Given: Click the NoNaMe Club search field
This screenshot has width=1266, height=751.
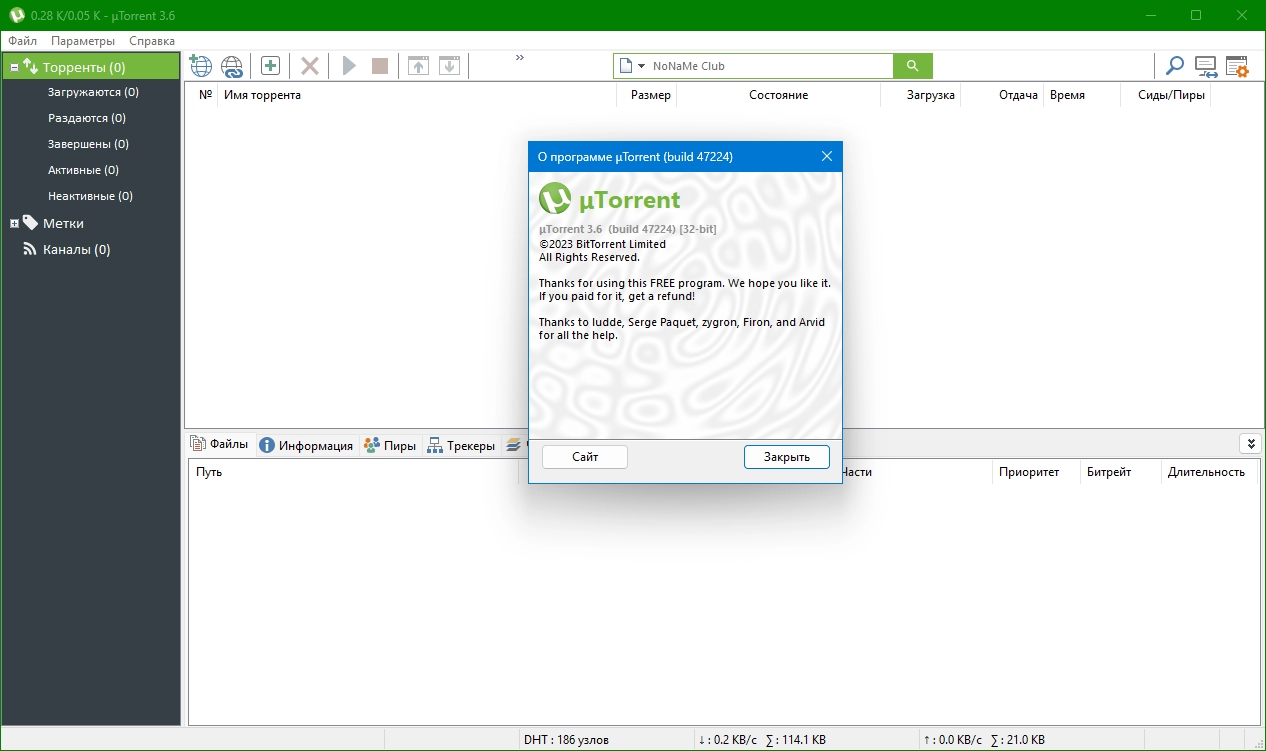Looking at the screenshot, I should pos(770,66).
